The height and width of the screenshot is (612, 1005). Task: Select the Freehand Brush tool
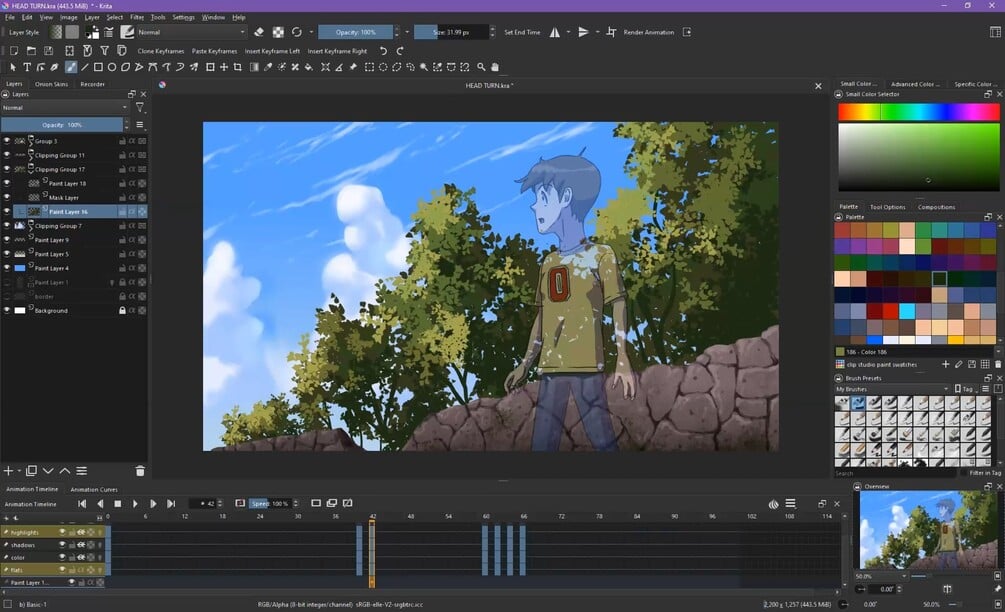point(71,67)
